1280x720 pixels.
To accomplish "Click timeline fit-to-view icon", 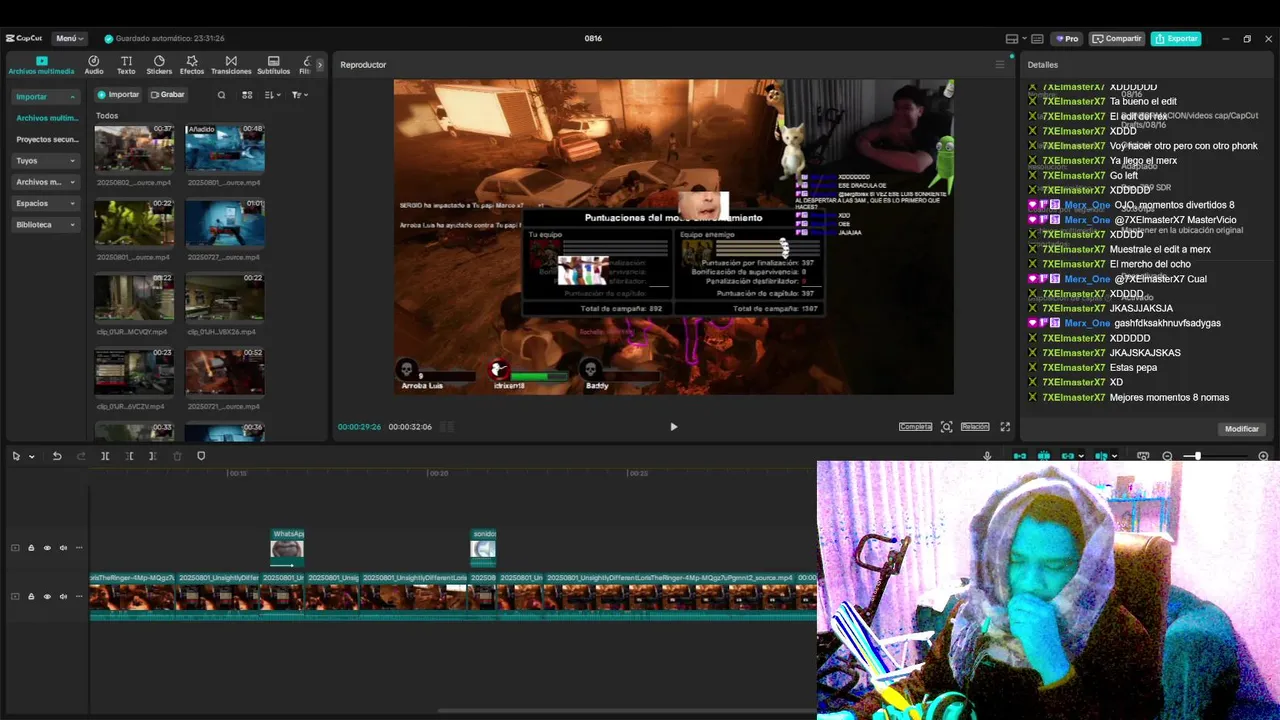I will pos(1143,456).
